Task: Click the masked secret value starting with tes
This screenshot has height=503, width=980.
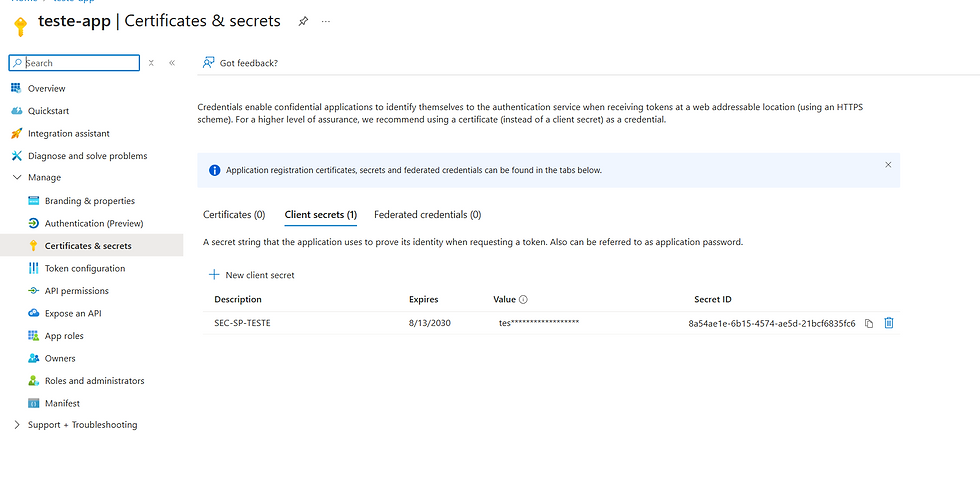Action: tap(539, 323)
